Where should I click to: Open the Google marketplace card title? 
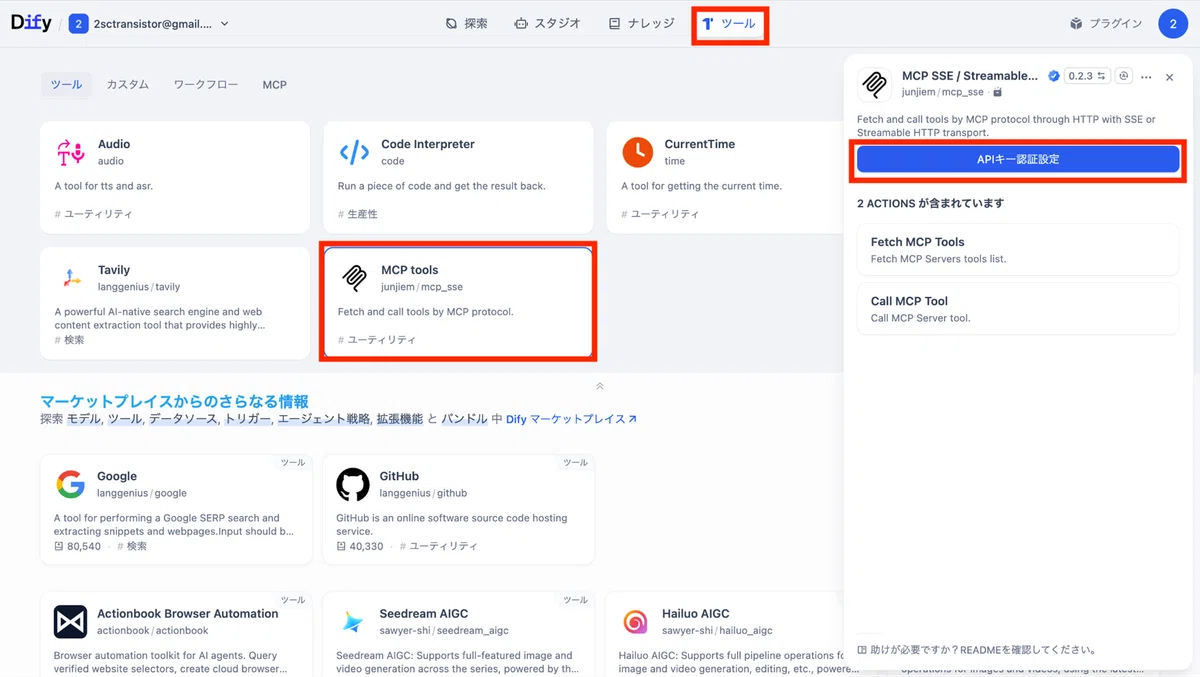click(x=117, y=476)
